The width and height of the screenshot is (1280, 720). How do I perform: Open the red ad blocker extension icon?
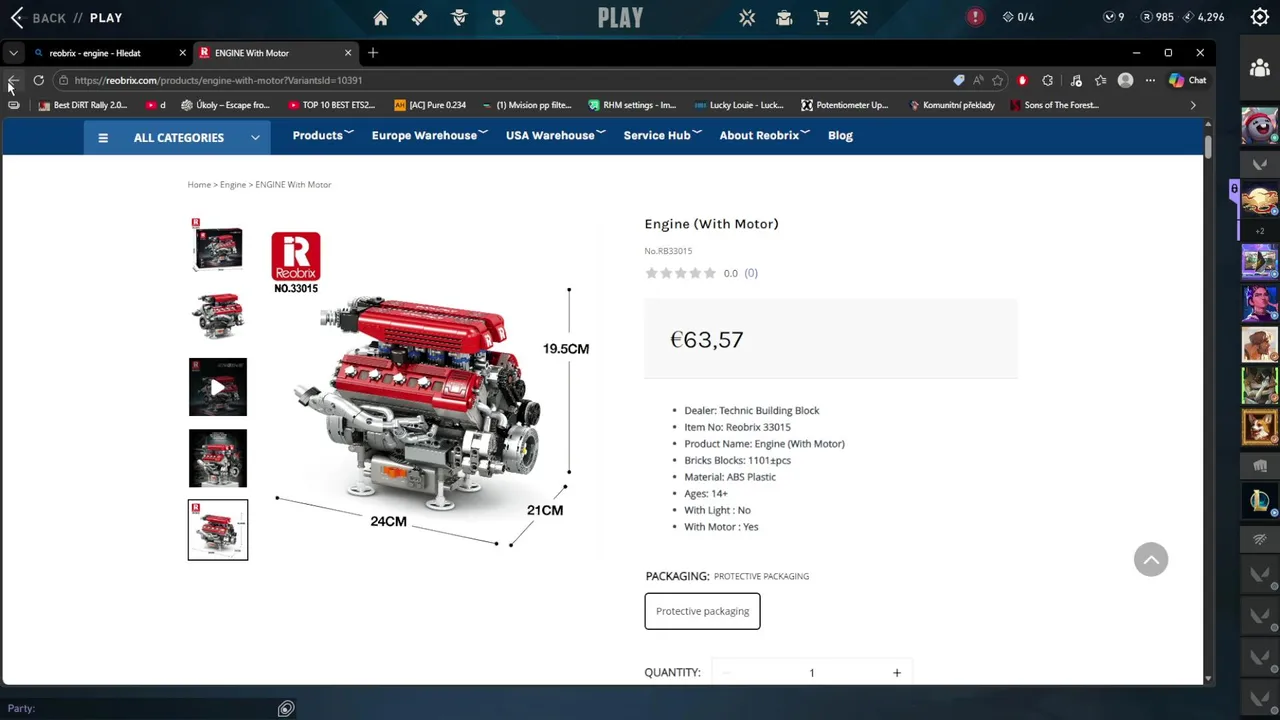(x=1022, y=80)
